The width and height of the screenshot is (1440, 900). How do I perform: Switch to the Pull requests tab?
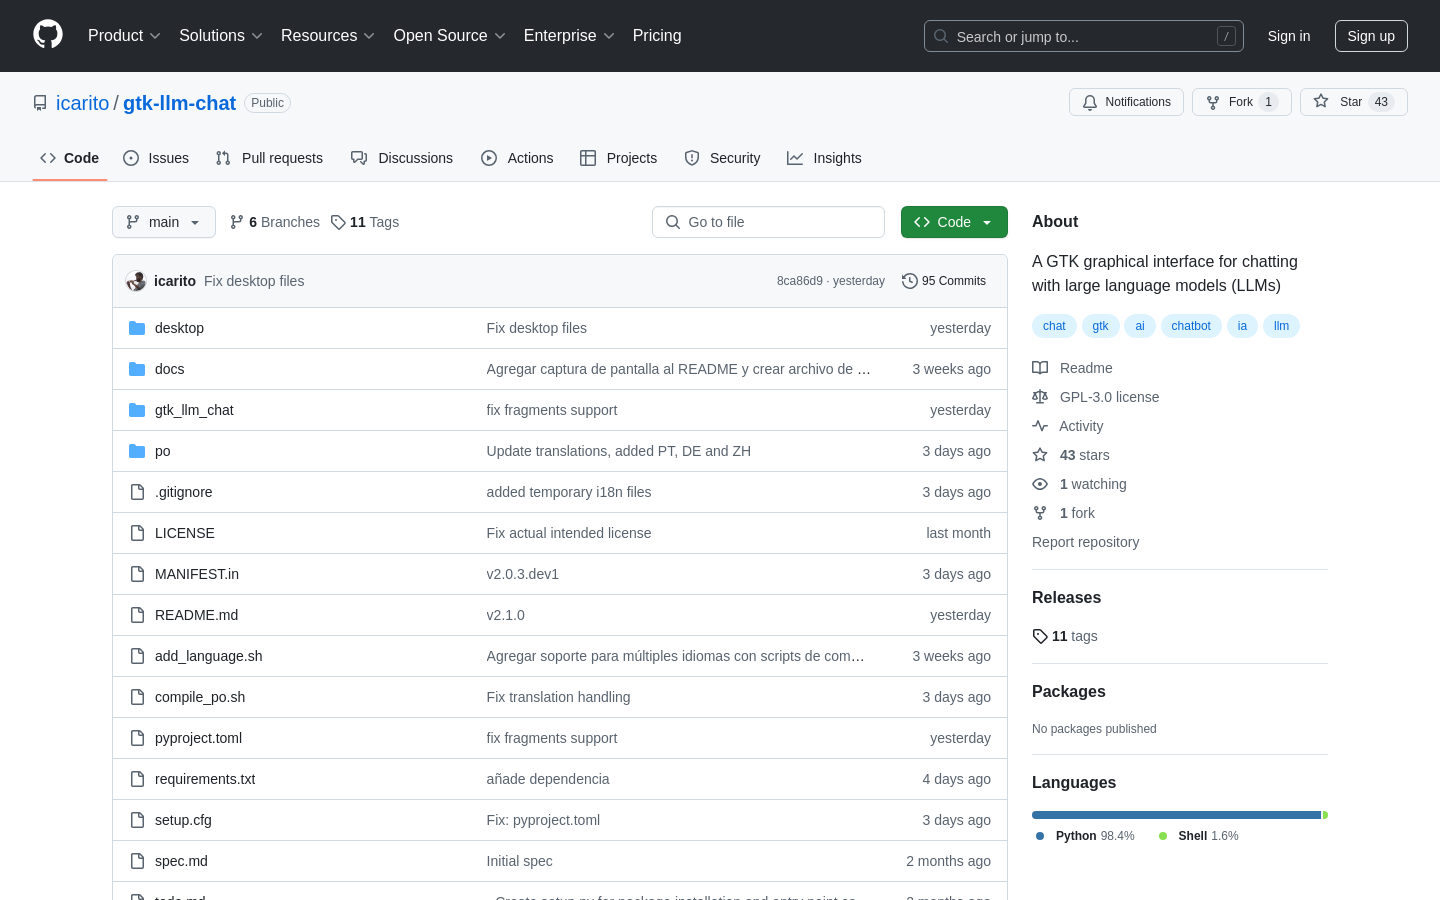(269, 158)
